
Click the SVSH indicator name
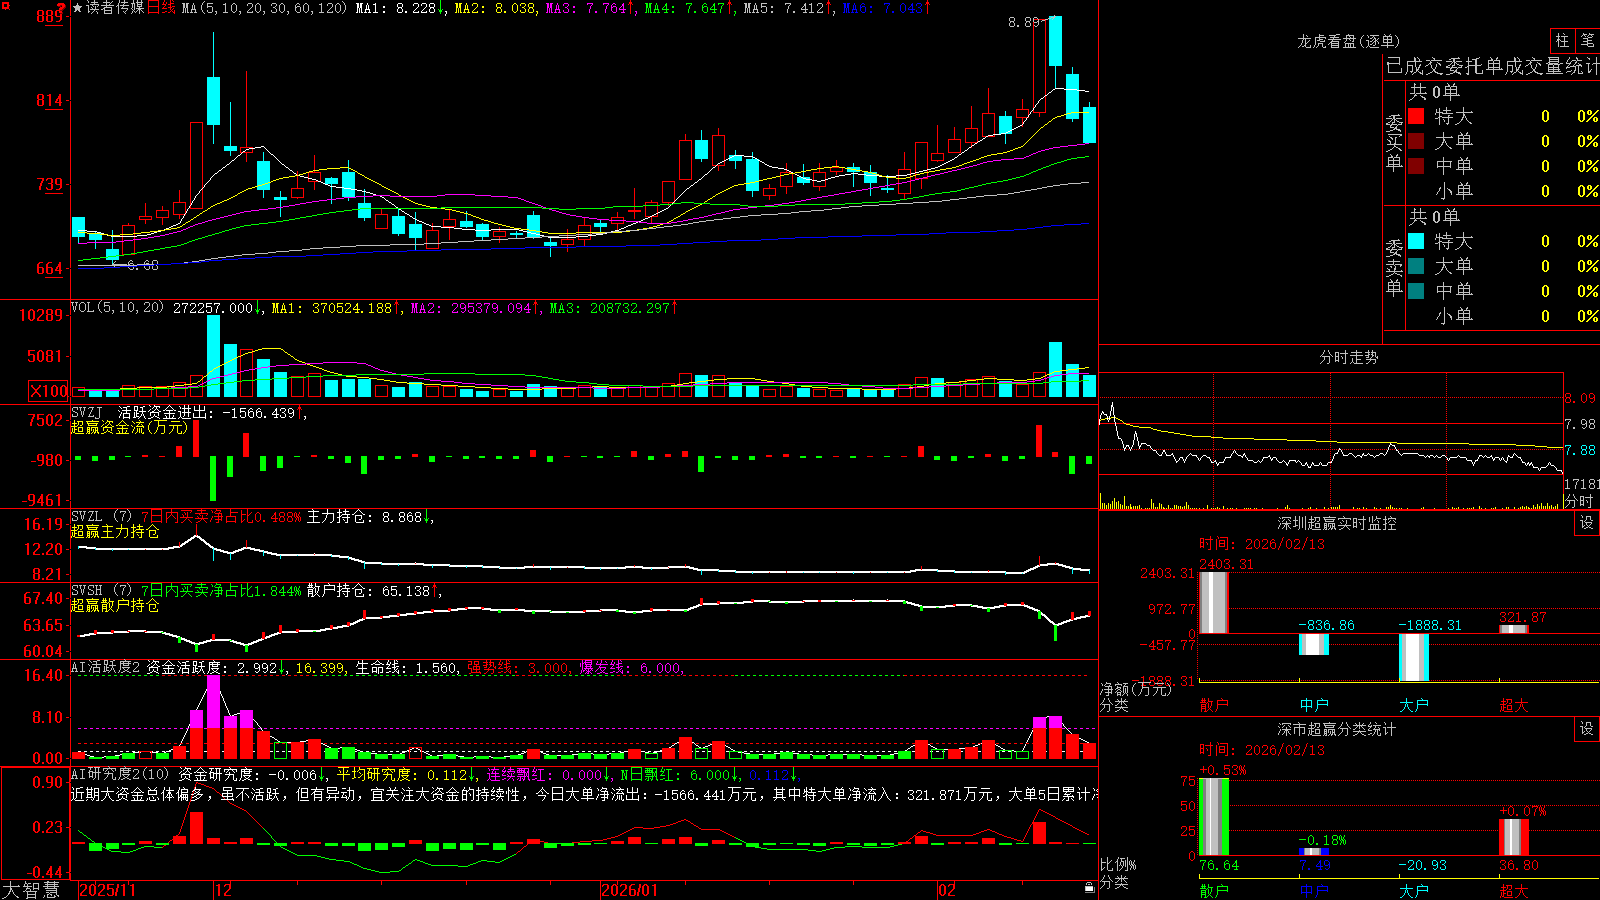(x=87, y=591)
